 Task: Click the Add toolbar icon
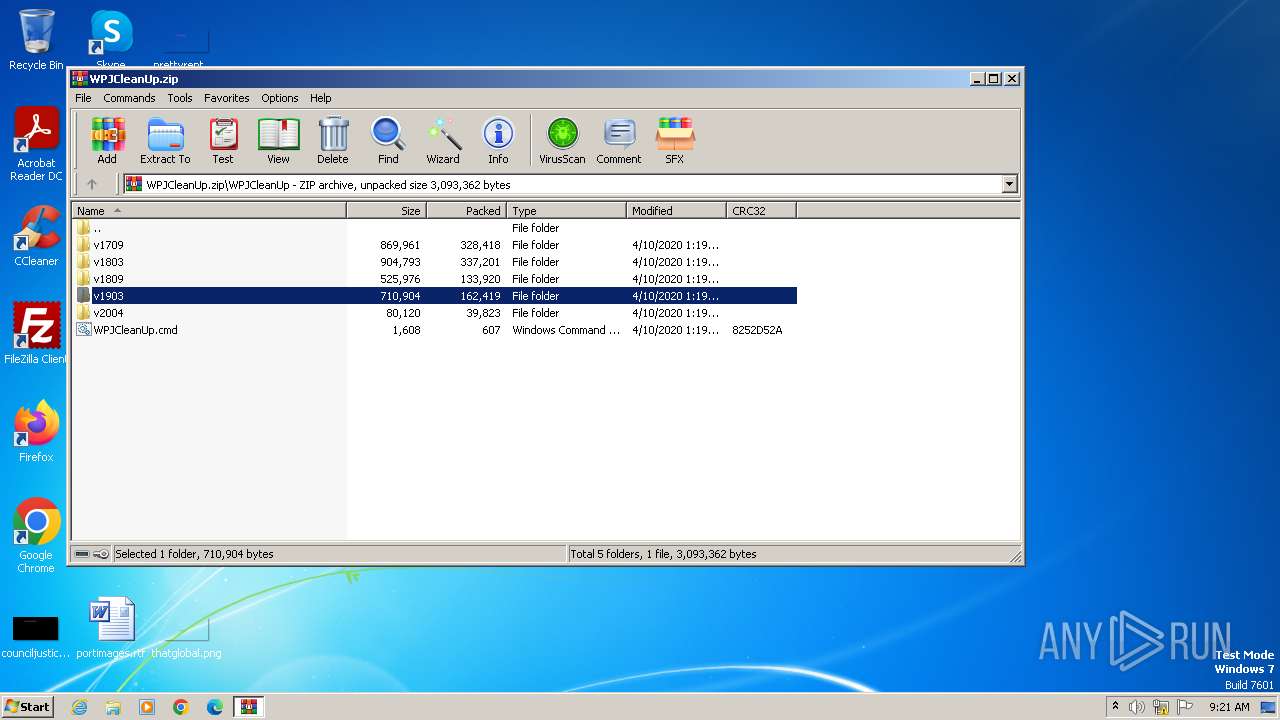[x=107, y=140]
